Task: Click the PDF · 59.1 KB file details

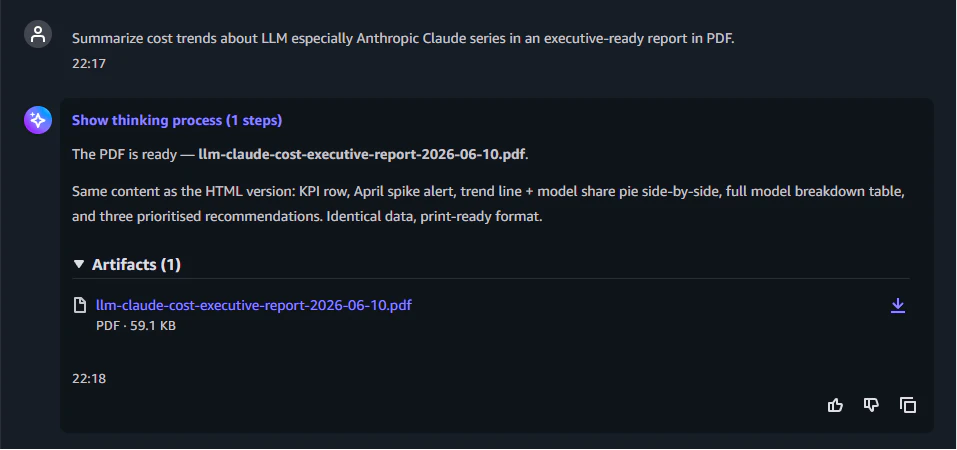Action: [x=135, y=326]
